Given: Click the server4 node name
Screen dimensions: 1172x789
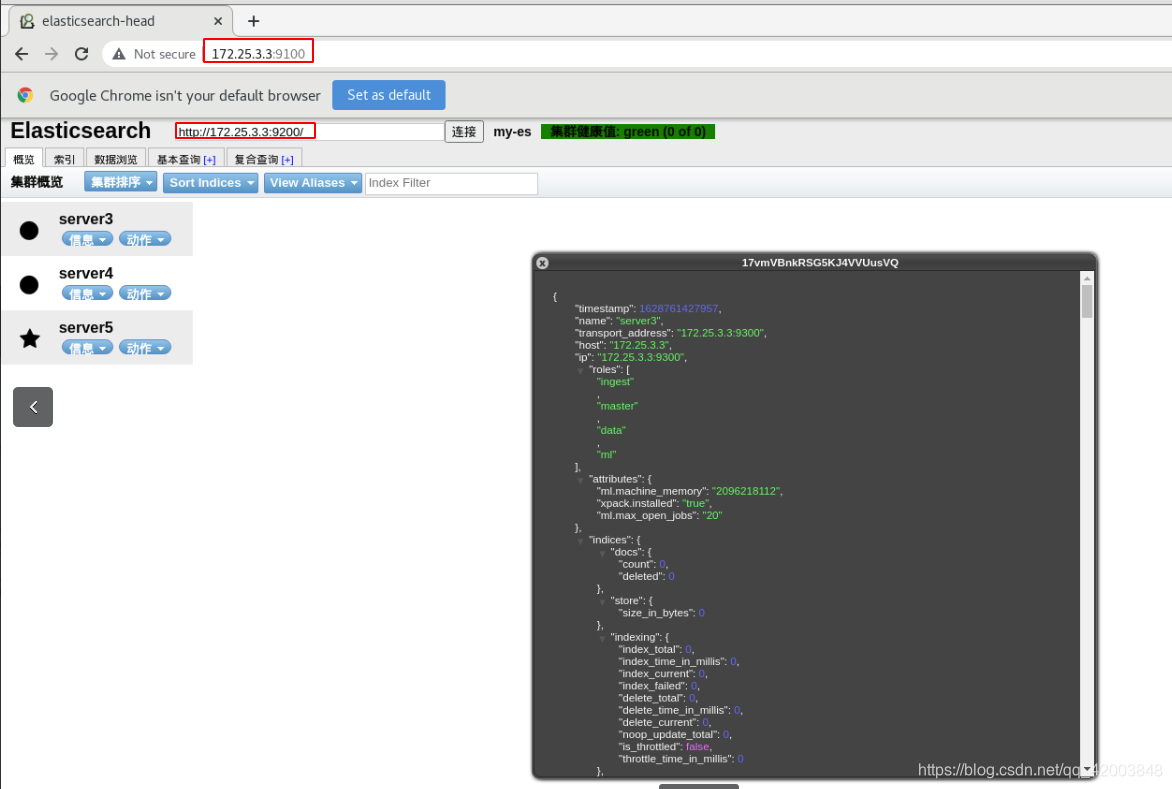Looking at the screenshot, I should click(86, 273).
